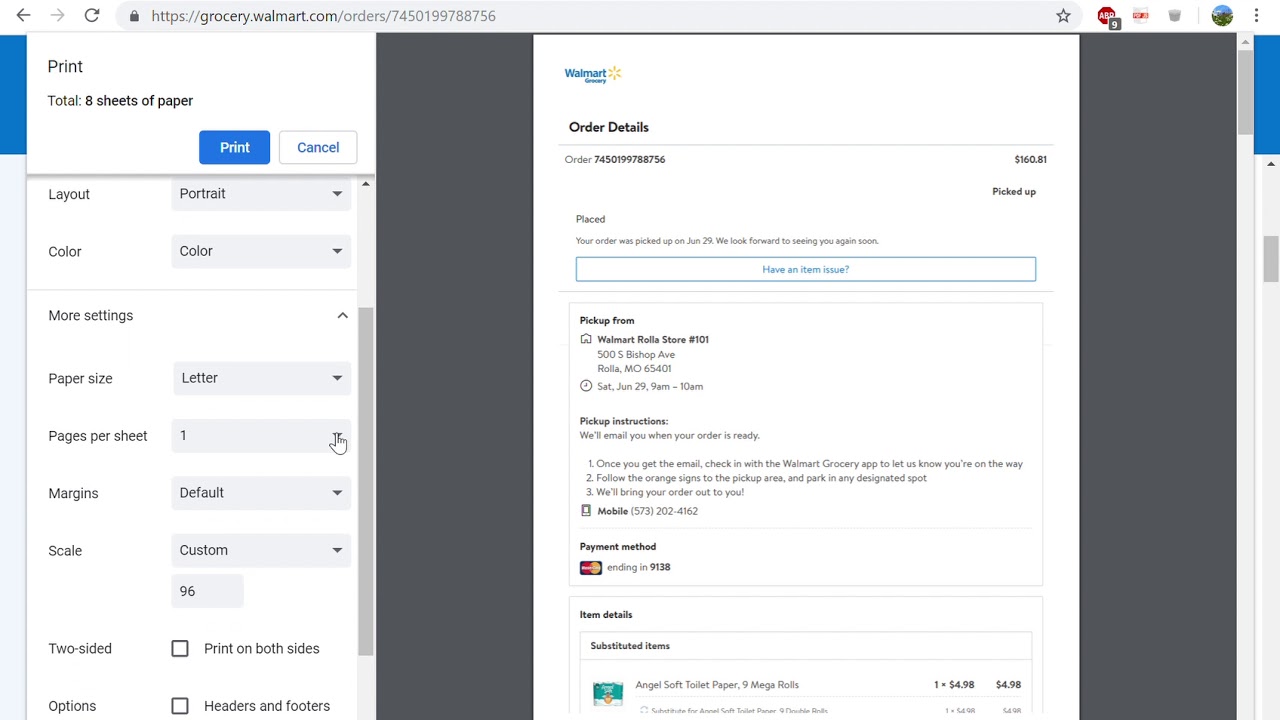Click the scroll-up arrow of the preview scrollbar
Viewport: 1280px width, 720px height.
pyautogui.click(x=1245, y=41)
